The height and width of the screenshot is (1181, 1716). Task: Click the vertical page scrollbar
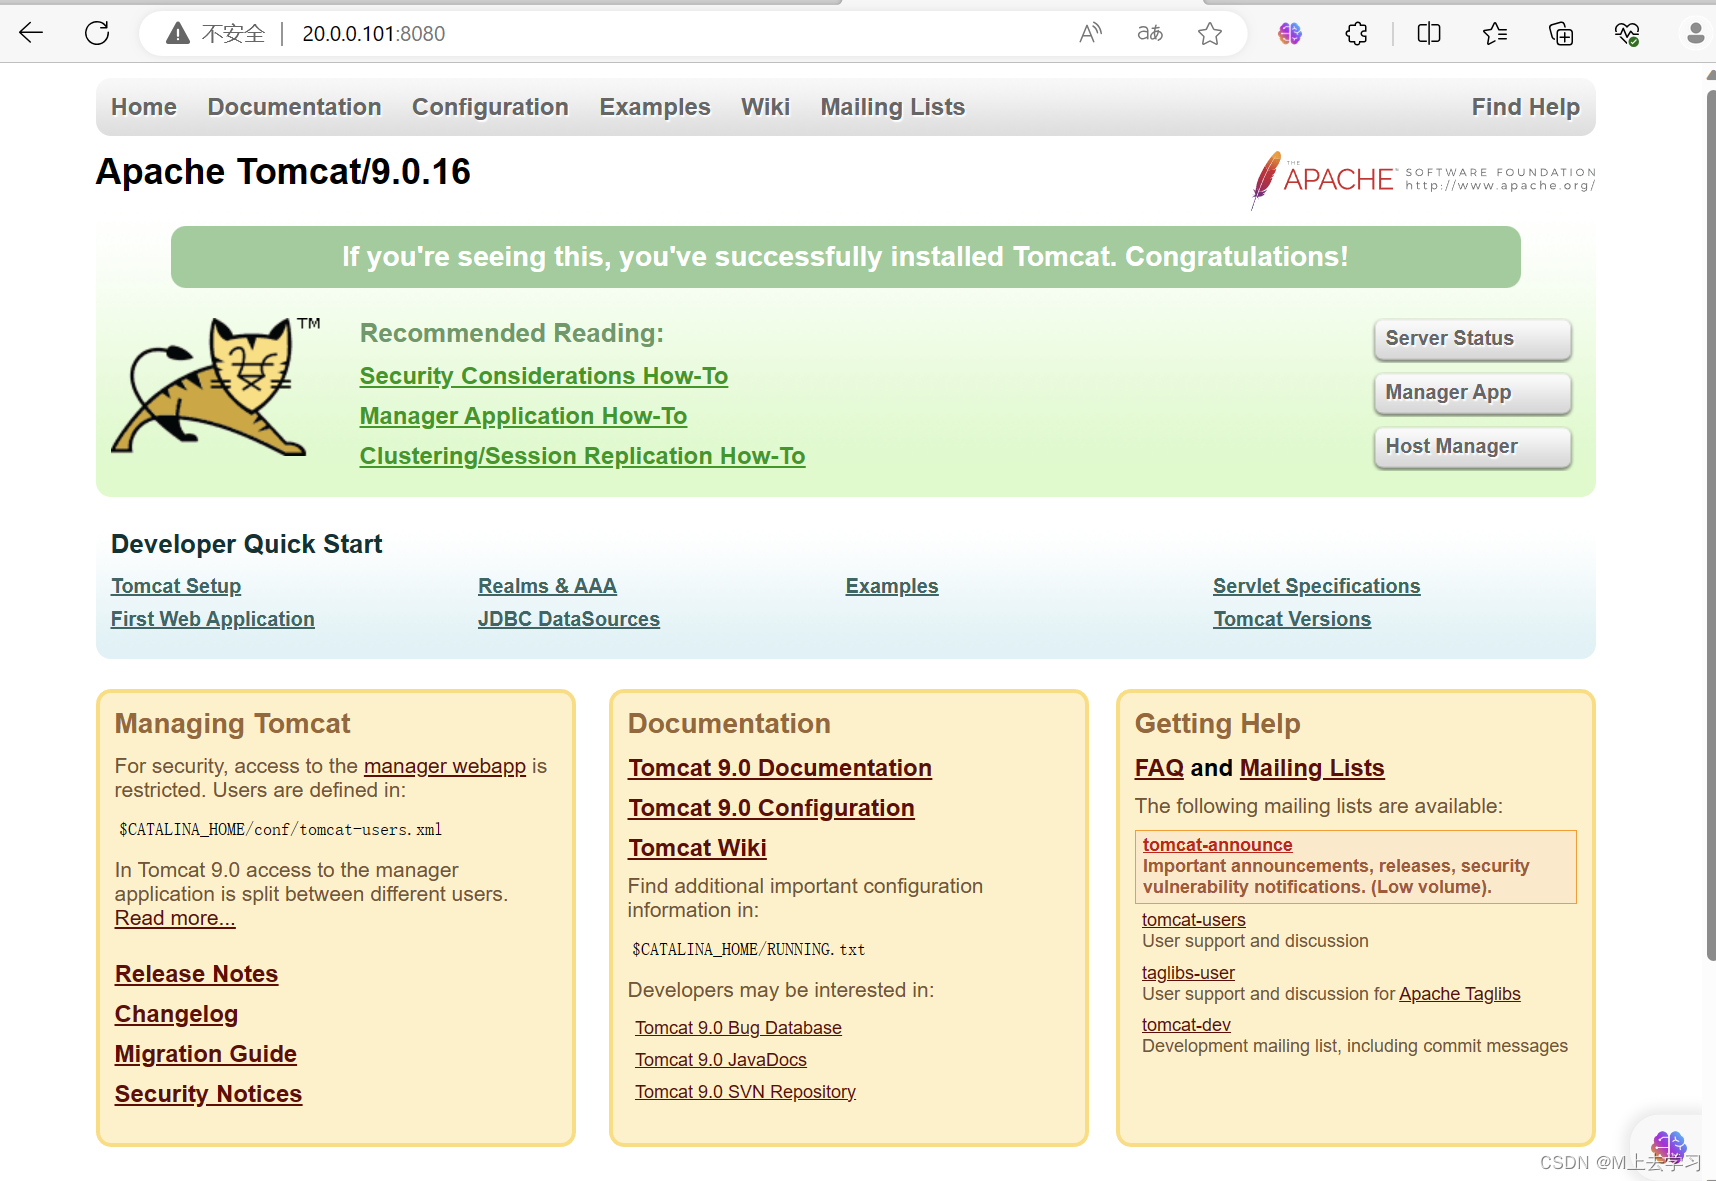1710,525
